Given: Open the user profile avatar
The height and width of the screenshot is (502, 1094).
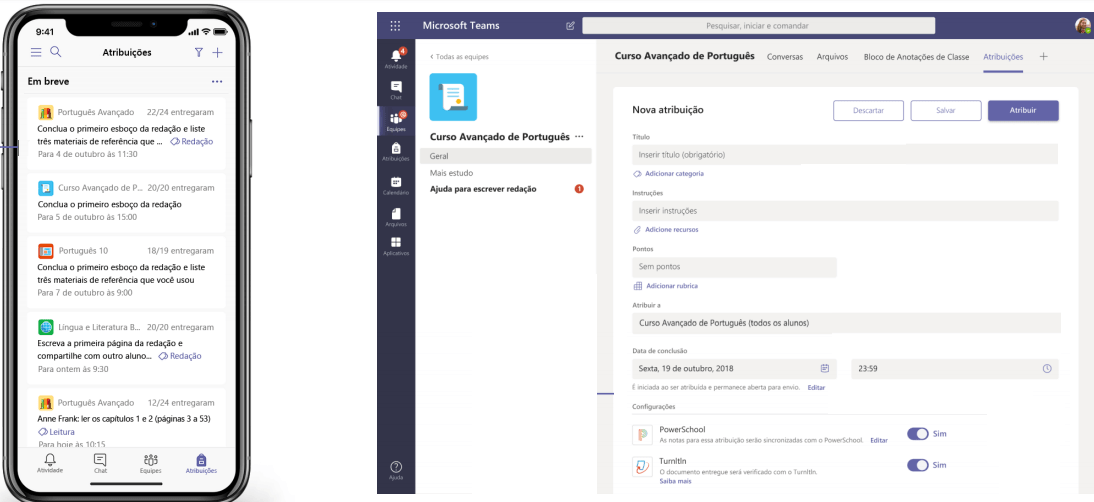Looking at the screenshot, I should 1084,26.
